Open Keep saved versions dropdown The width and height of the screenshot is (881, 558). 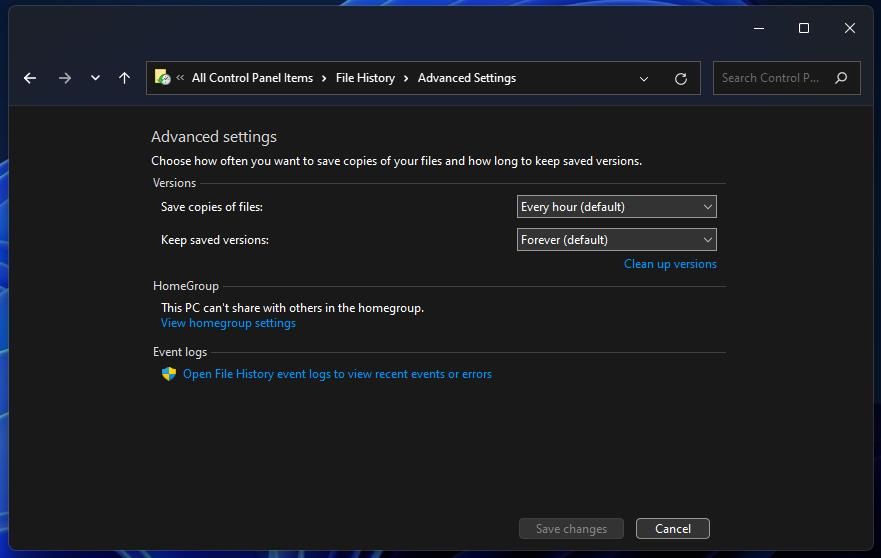[616, 240]
